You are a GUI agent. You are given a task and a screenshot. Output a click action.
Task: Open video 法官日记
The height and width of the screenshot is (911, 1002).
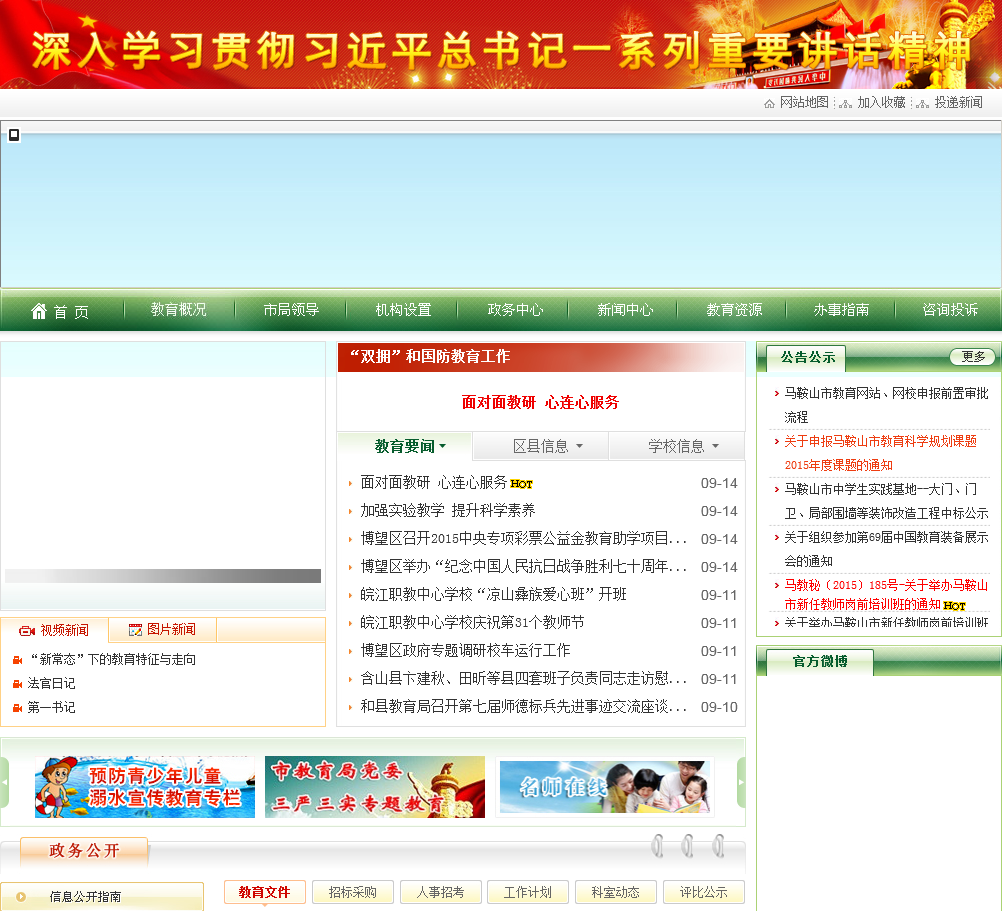51,684
